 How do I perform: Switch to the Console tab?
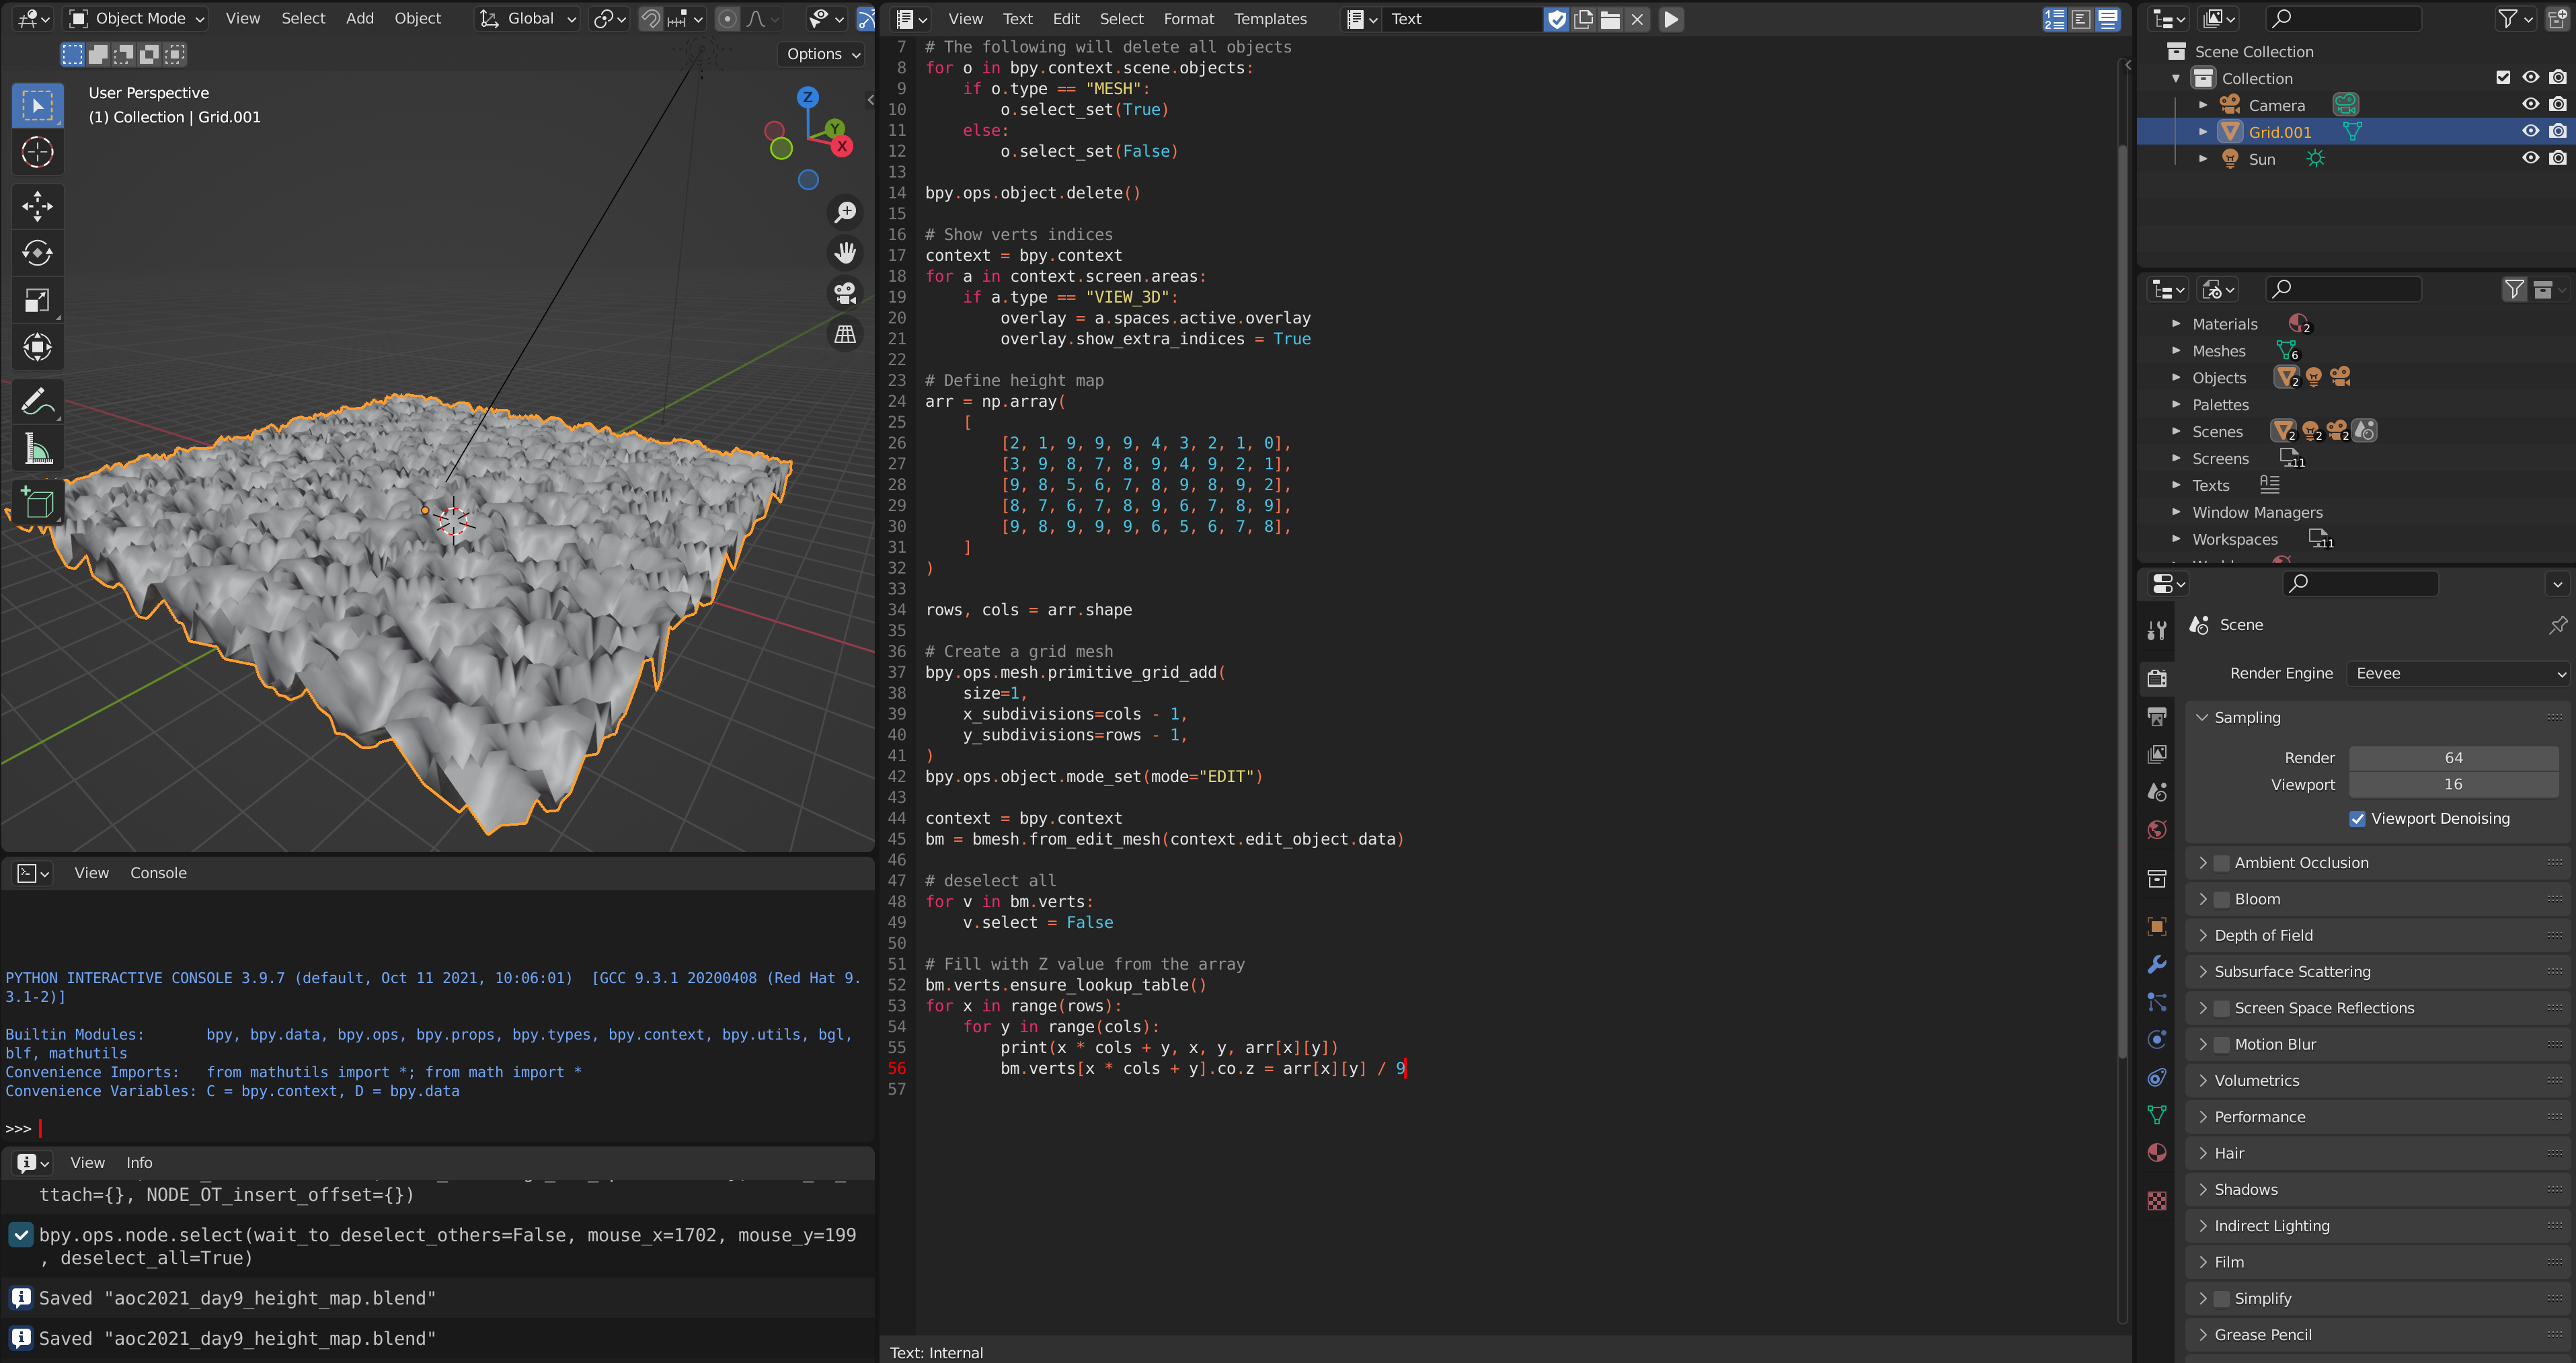click(x=158, y=872)
